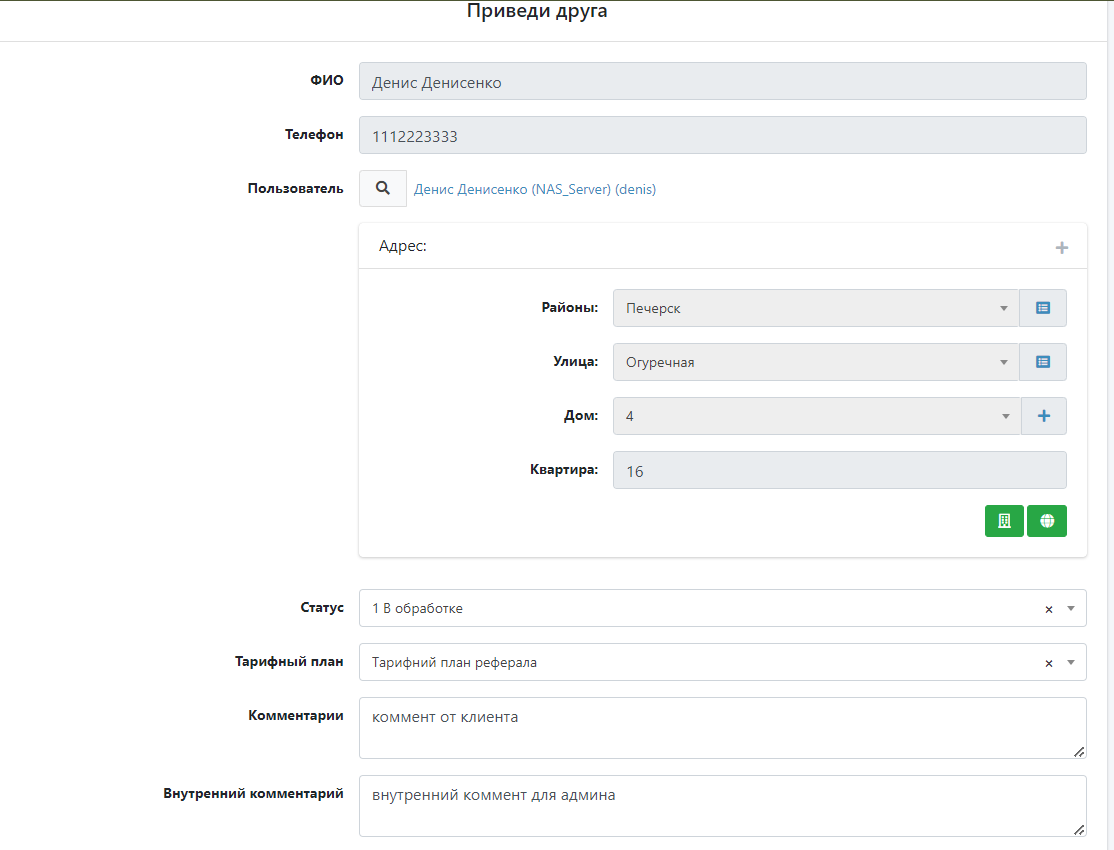This screenshot has width=1114, height=850.
Task: Click the user search magnifier icon
Action: coord(382,188)
